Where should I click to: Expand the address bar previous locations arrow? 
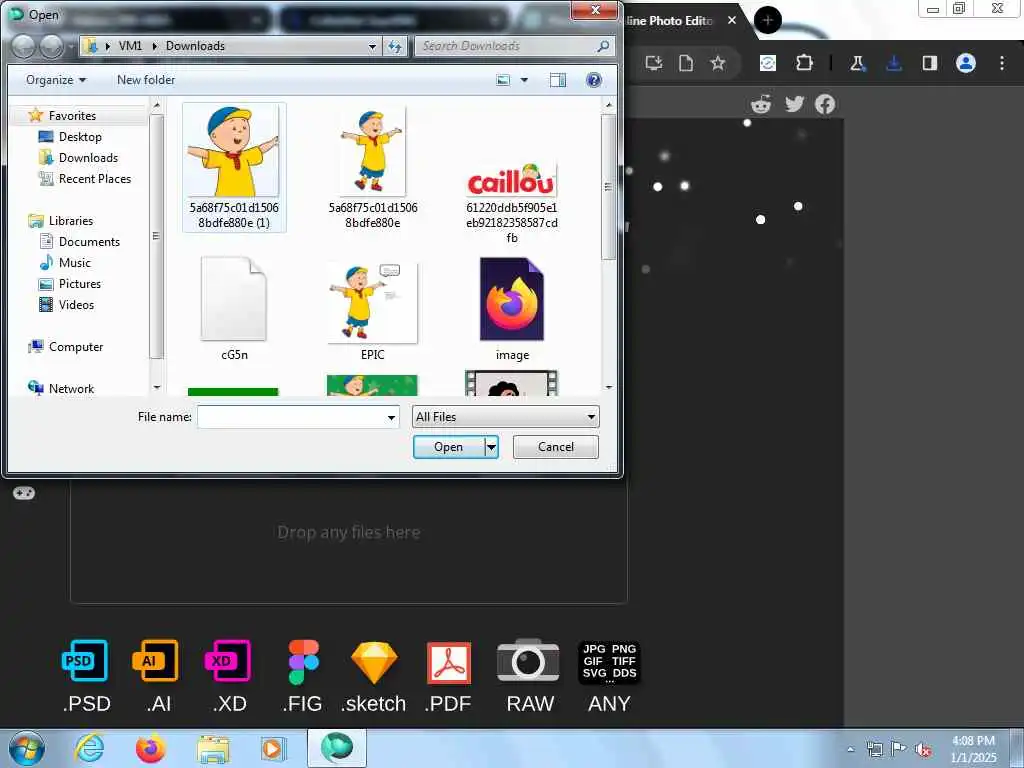pyautogui.click(x=372, y=46)
